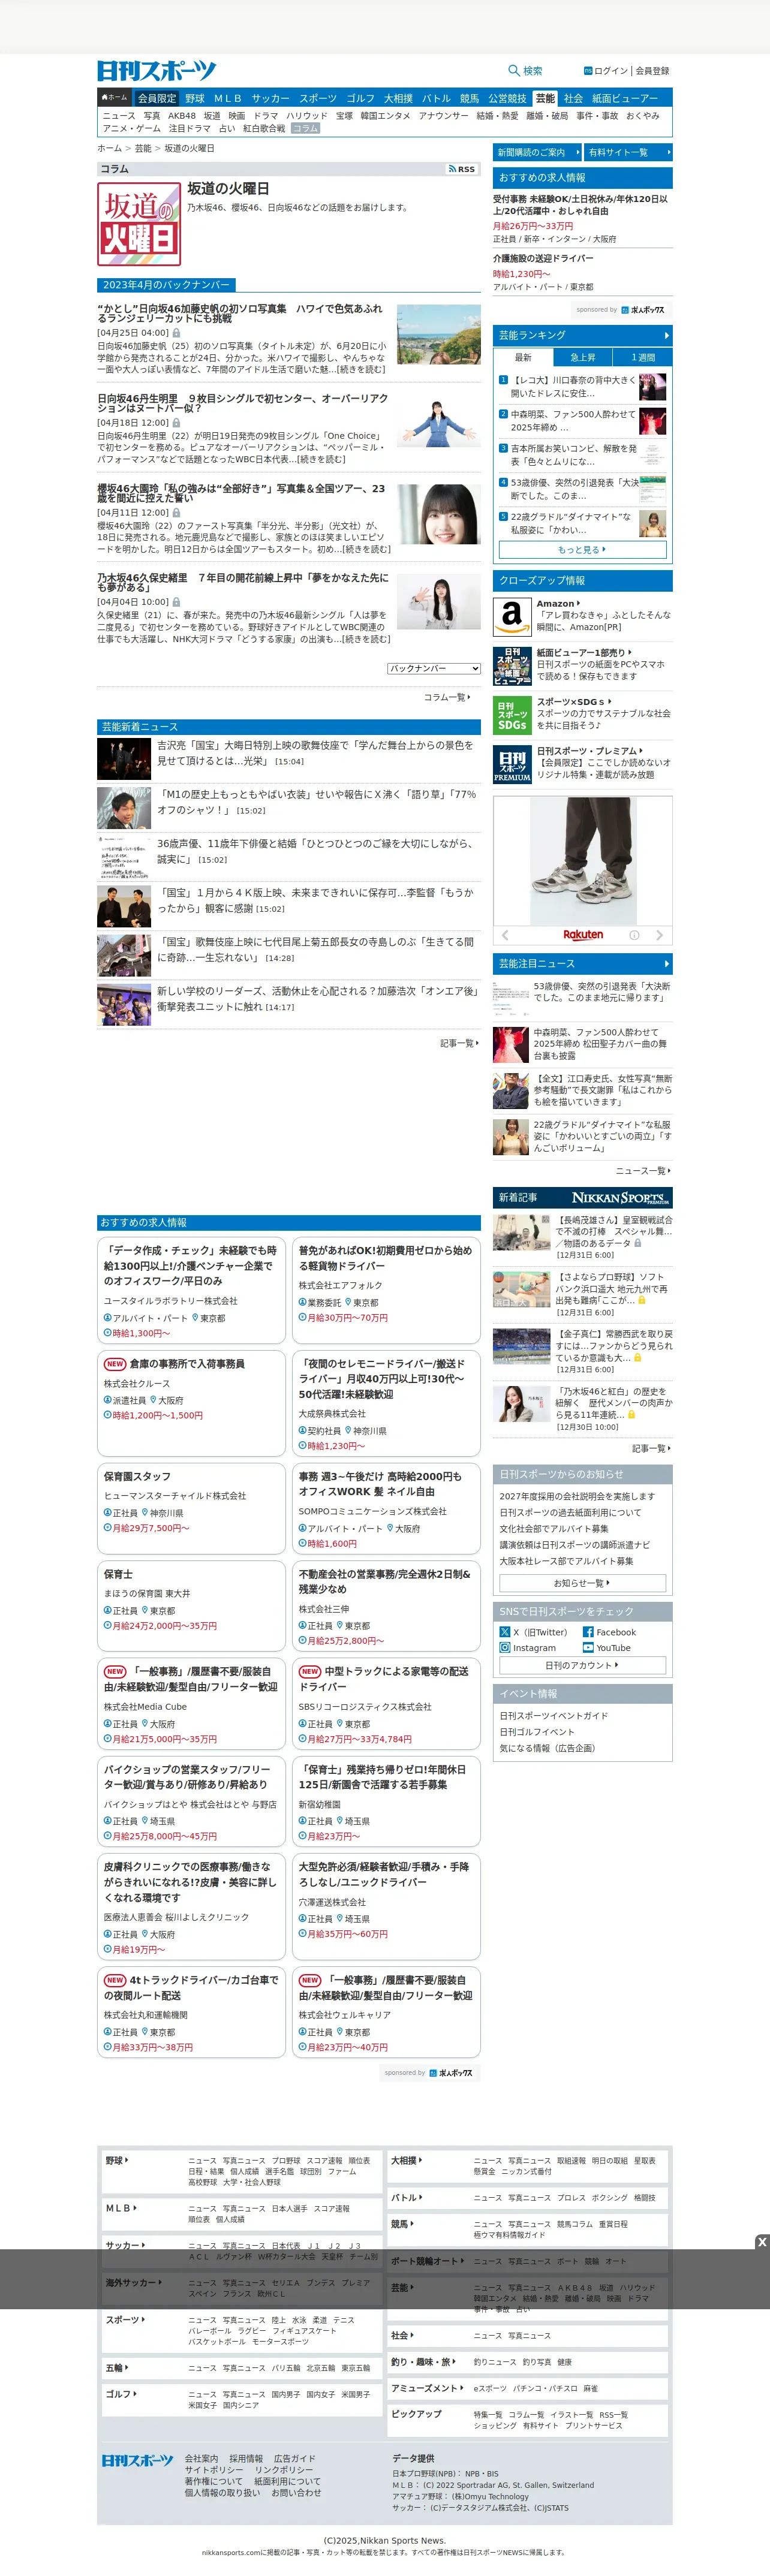The width and height of the screenshot is (770, 2576).
Task: Open 久保史緒里 article photo thumbnail
Action: pyautogui.click(x=439, y=601)
